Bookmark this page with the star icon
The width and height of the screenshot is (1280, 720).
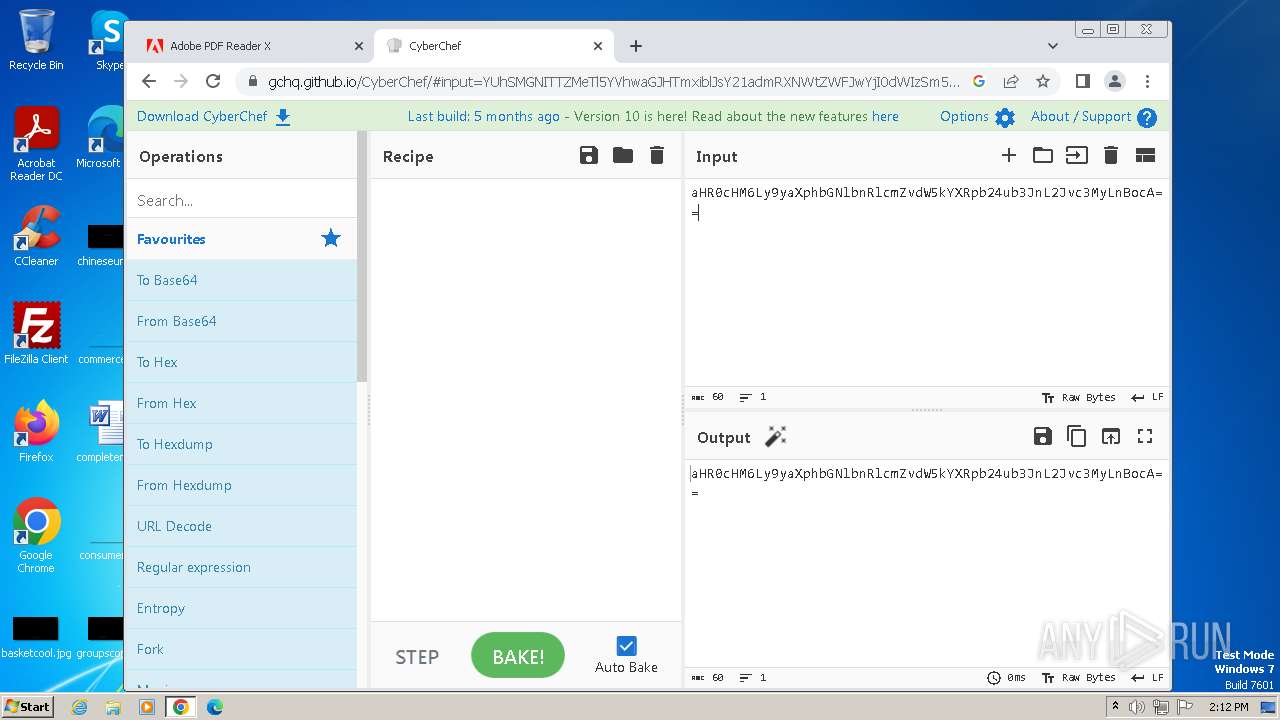(1043, 81)
